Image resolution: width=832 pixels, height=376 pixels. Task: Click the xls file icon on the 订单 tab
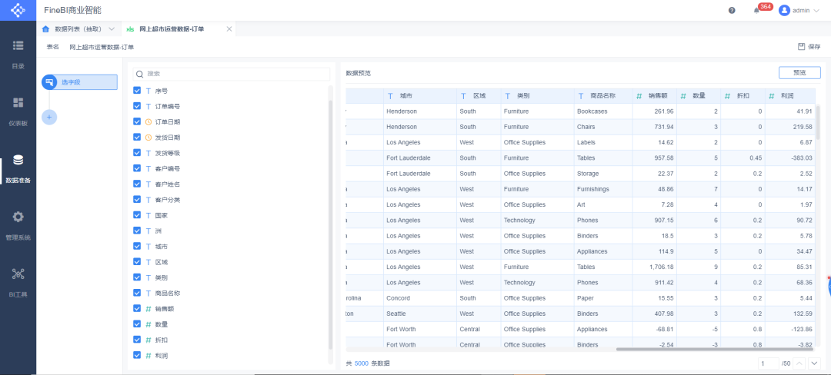pyautogui.click(x=130, y=29)
